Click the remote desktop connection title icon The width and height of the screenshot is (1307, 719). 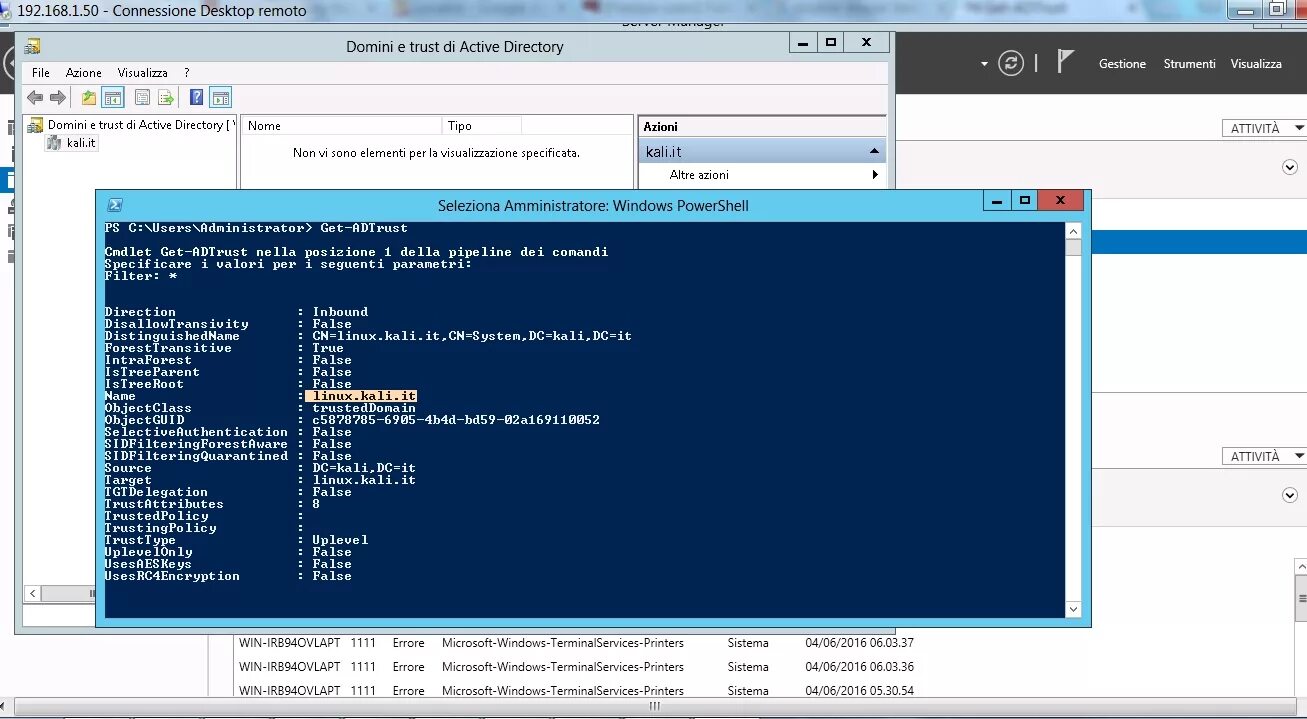coord(7,10)
